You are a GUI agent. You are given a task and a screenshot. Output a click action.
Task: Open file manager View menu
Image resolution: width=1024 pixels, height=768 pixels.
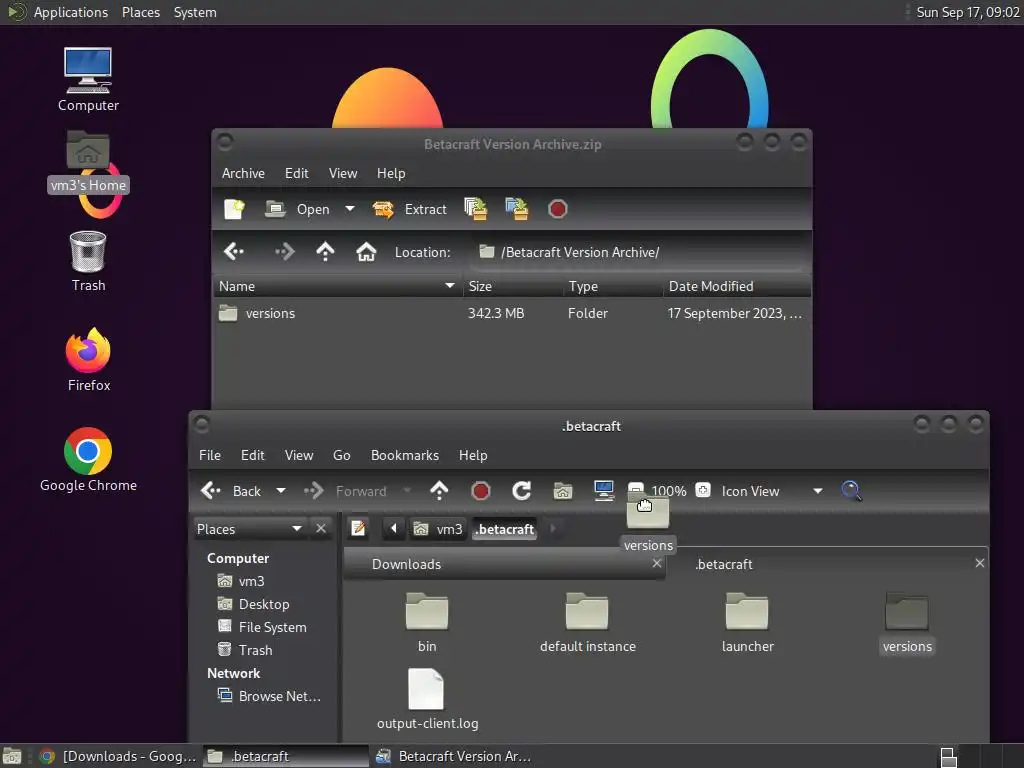(298, 455)
